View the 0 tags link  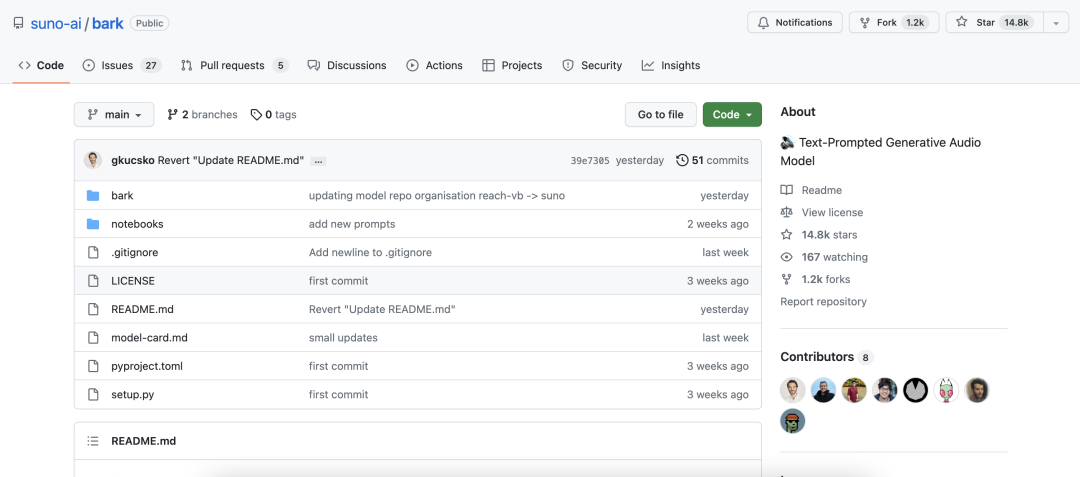(273, 115)
